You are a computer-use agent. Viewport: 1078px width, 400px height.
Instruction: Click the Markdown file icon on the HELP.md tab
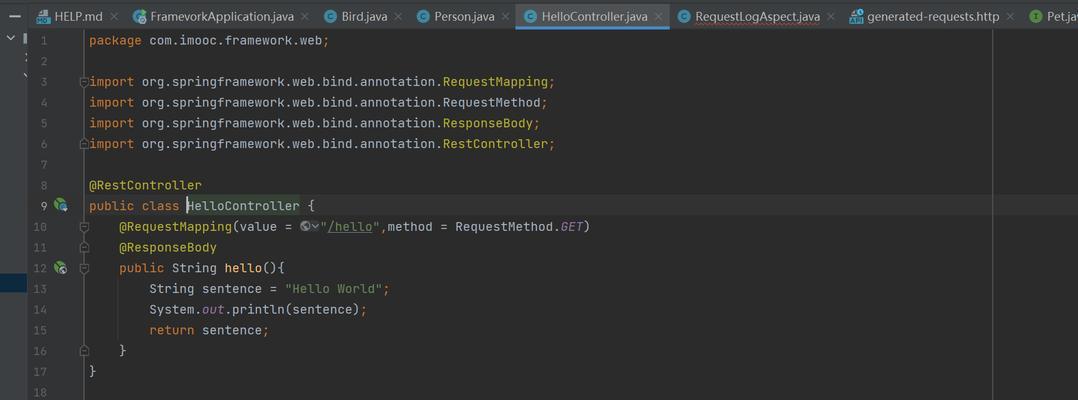(x=43, y=16)
